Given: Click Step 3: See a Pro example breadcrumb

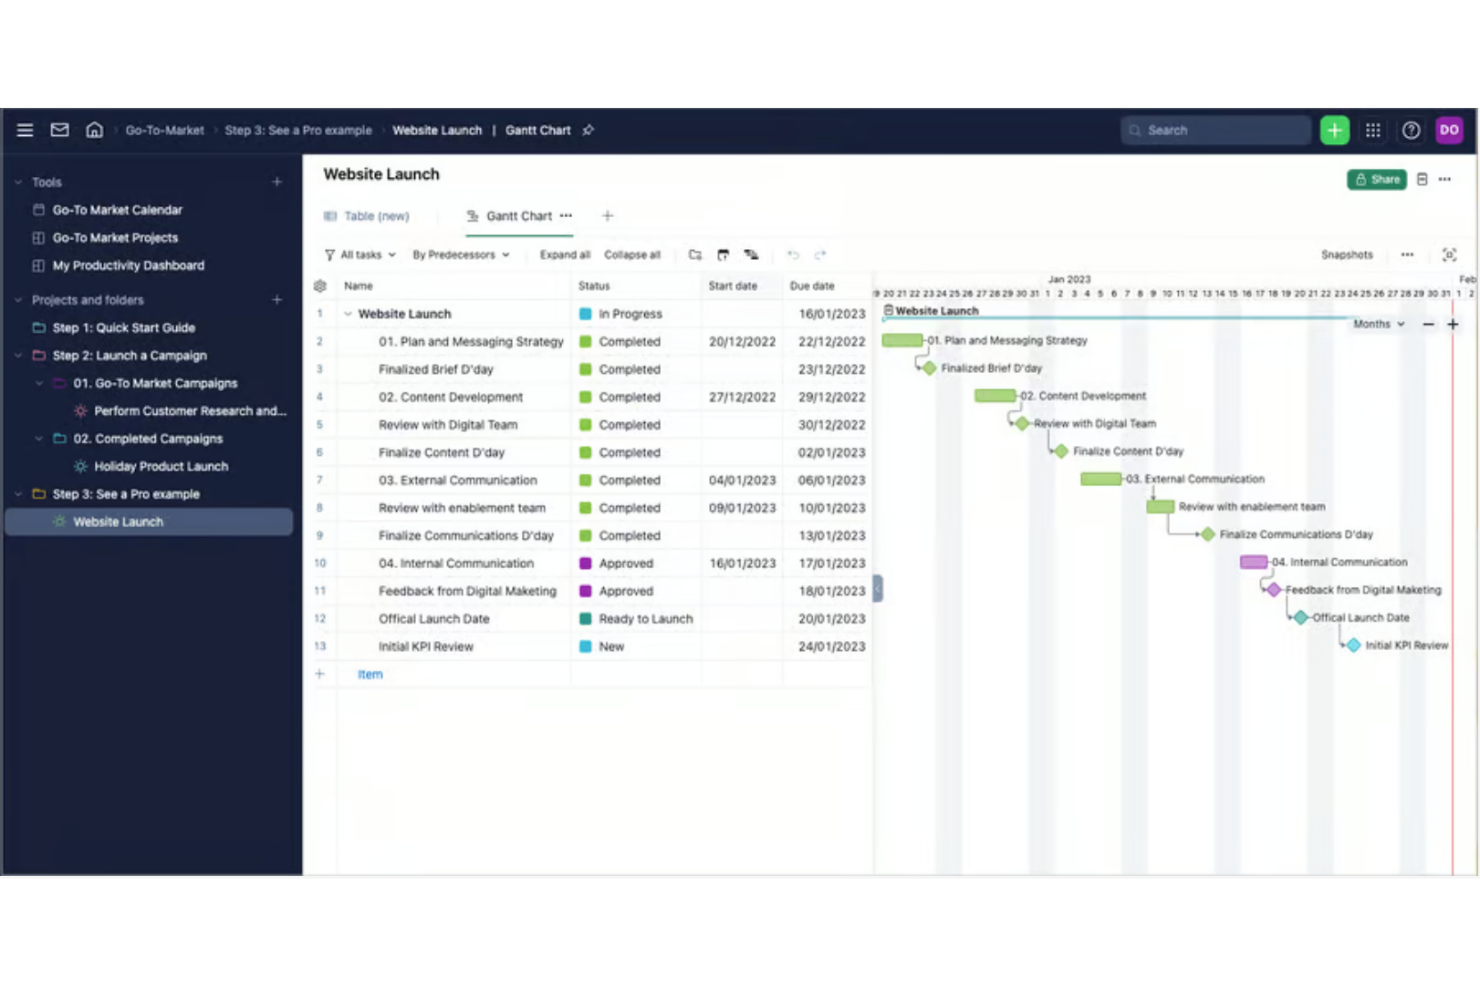Looking at the screenshot, I should [x=298, y=130].
